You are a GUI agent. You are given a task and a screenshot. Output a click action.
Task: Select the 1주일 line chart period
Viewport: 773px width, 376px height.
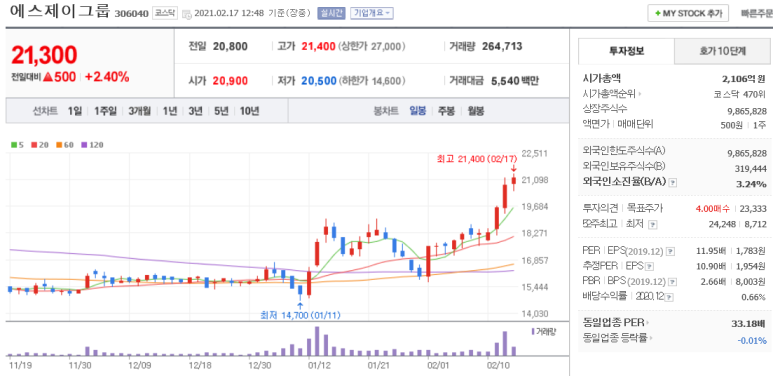tap(105, 111)
